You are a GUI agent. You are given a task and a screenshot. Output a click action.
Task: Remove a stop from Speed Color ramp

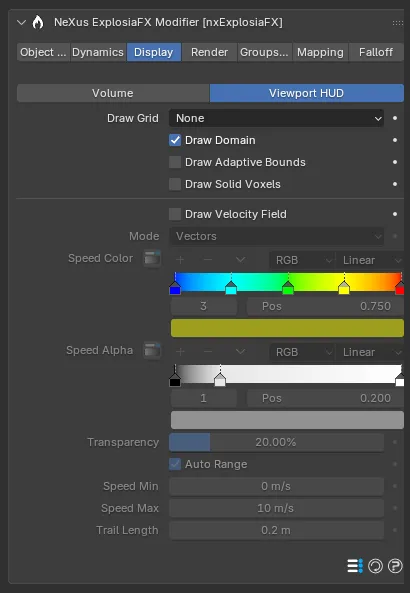pyautogui.click(x=208, y=260)
